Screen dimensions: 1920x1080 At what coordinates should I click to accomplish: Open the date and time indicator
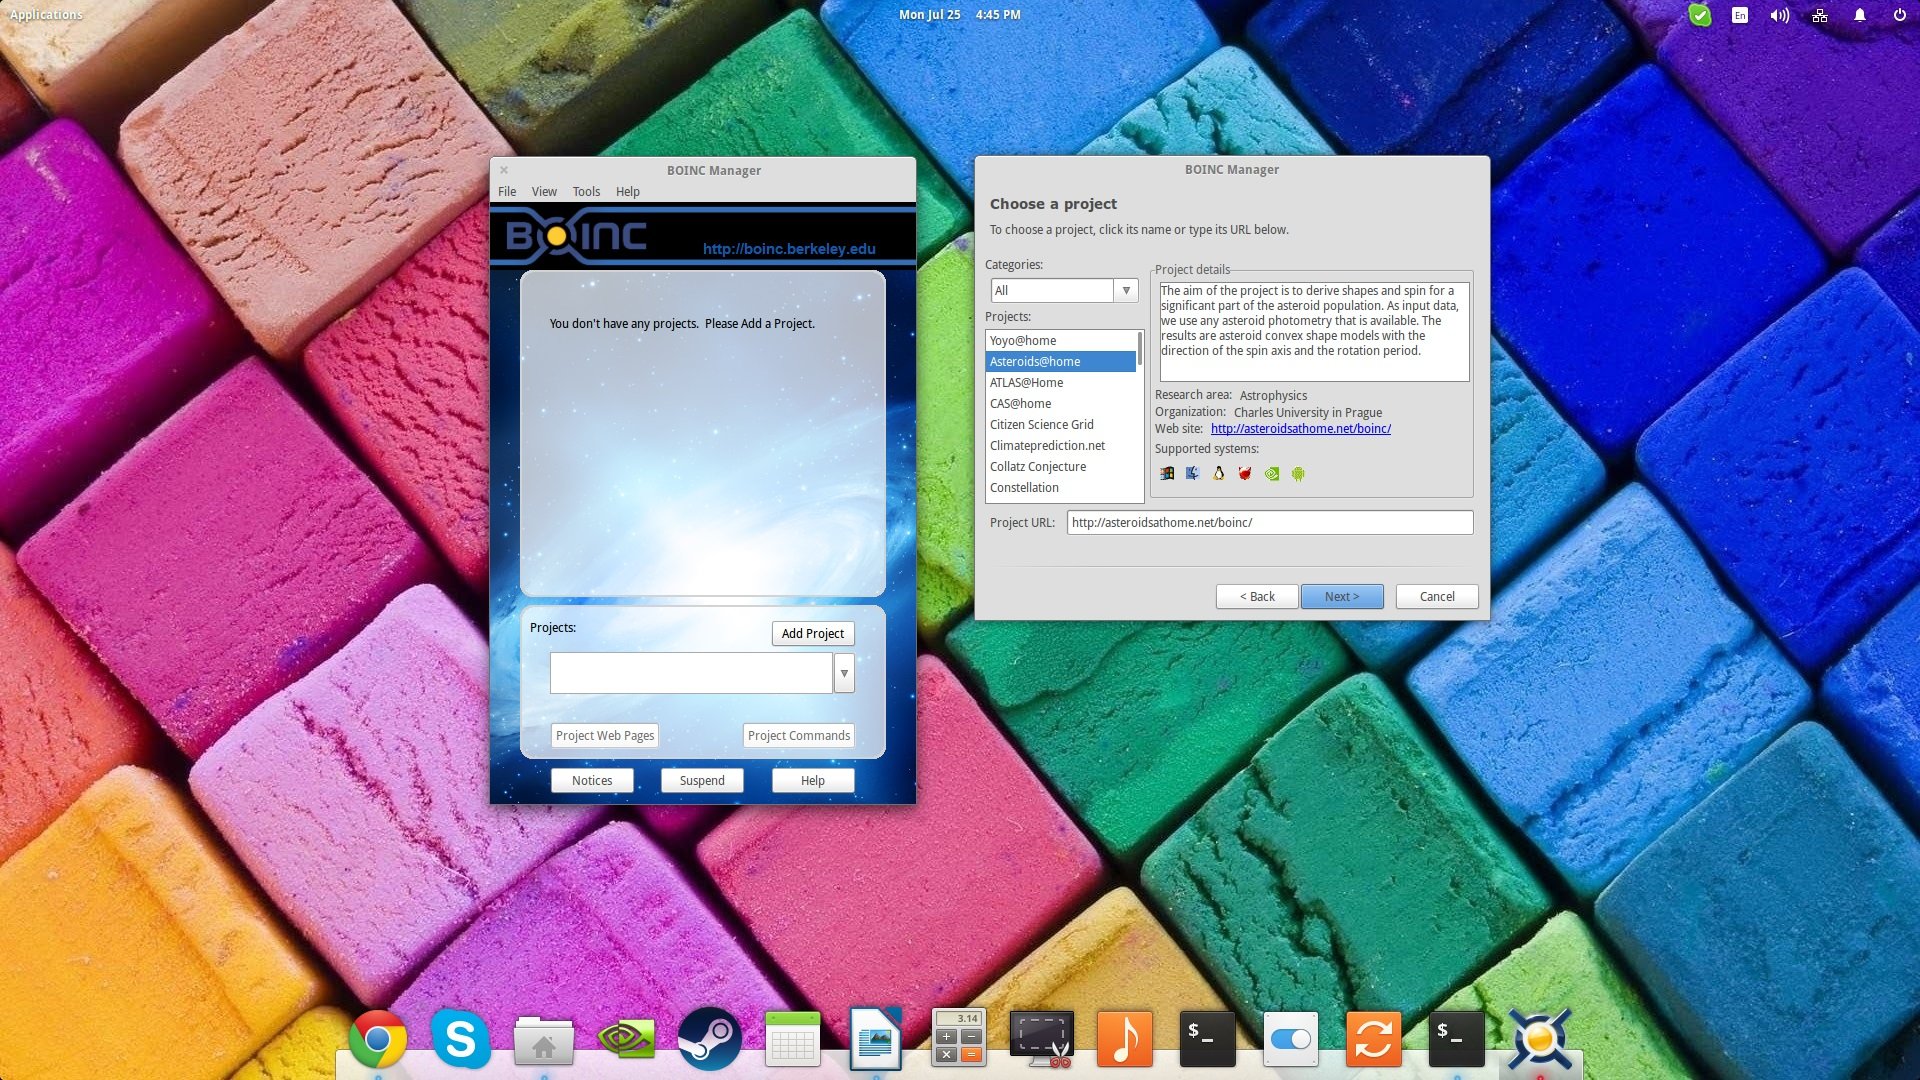coord(959,15)
